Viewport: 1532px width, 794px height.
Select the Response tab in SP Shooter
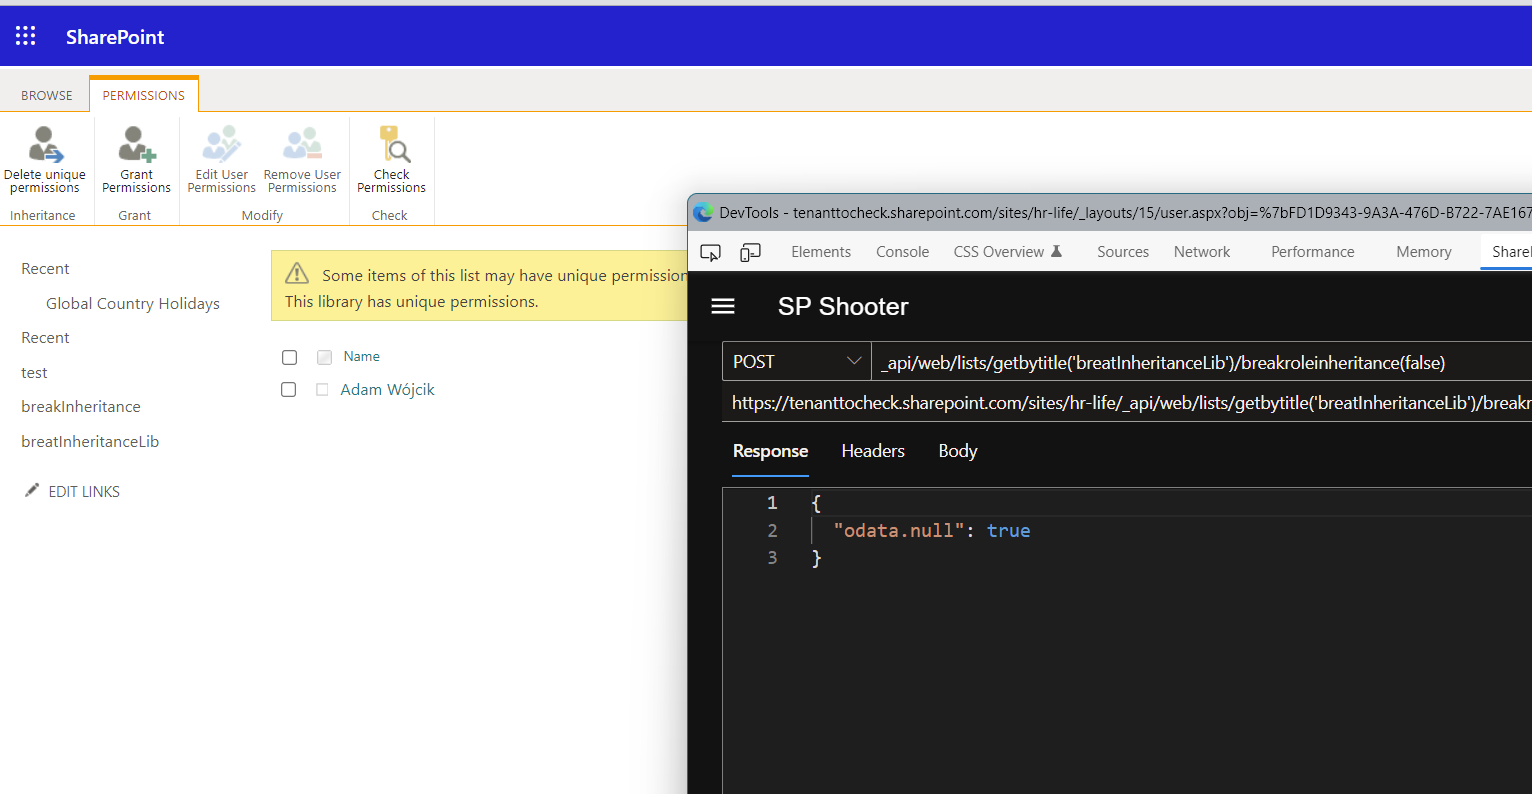[x=770, y=451]
